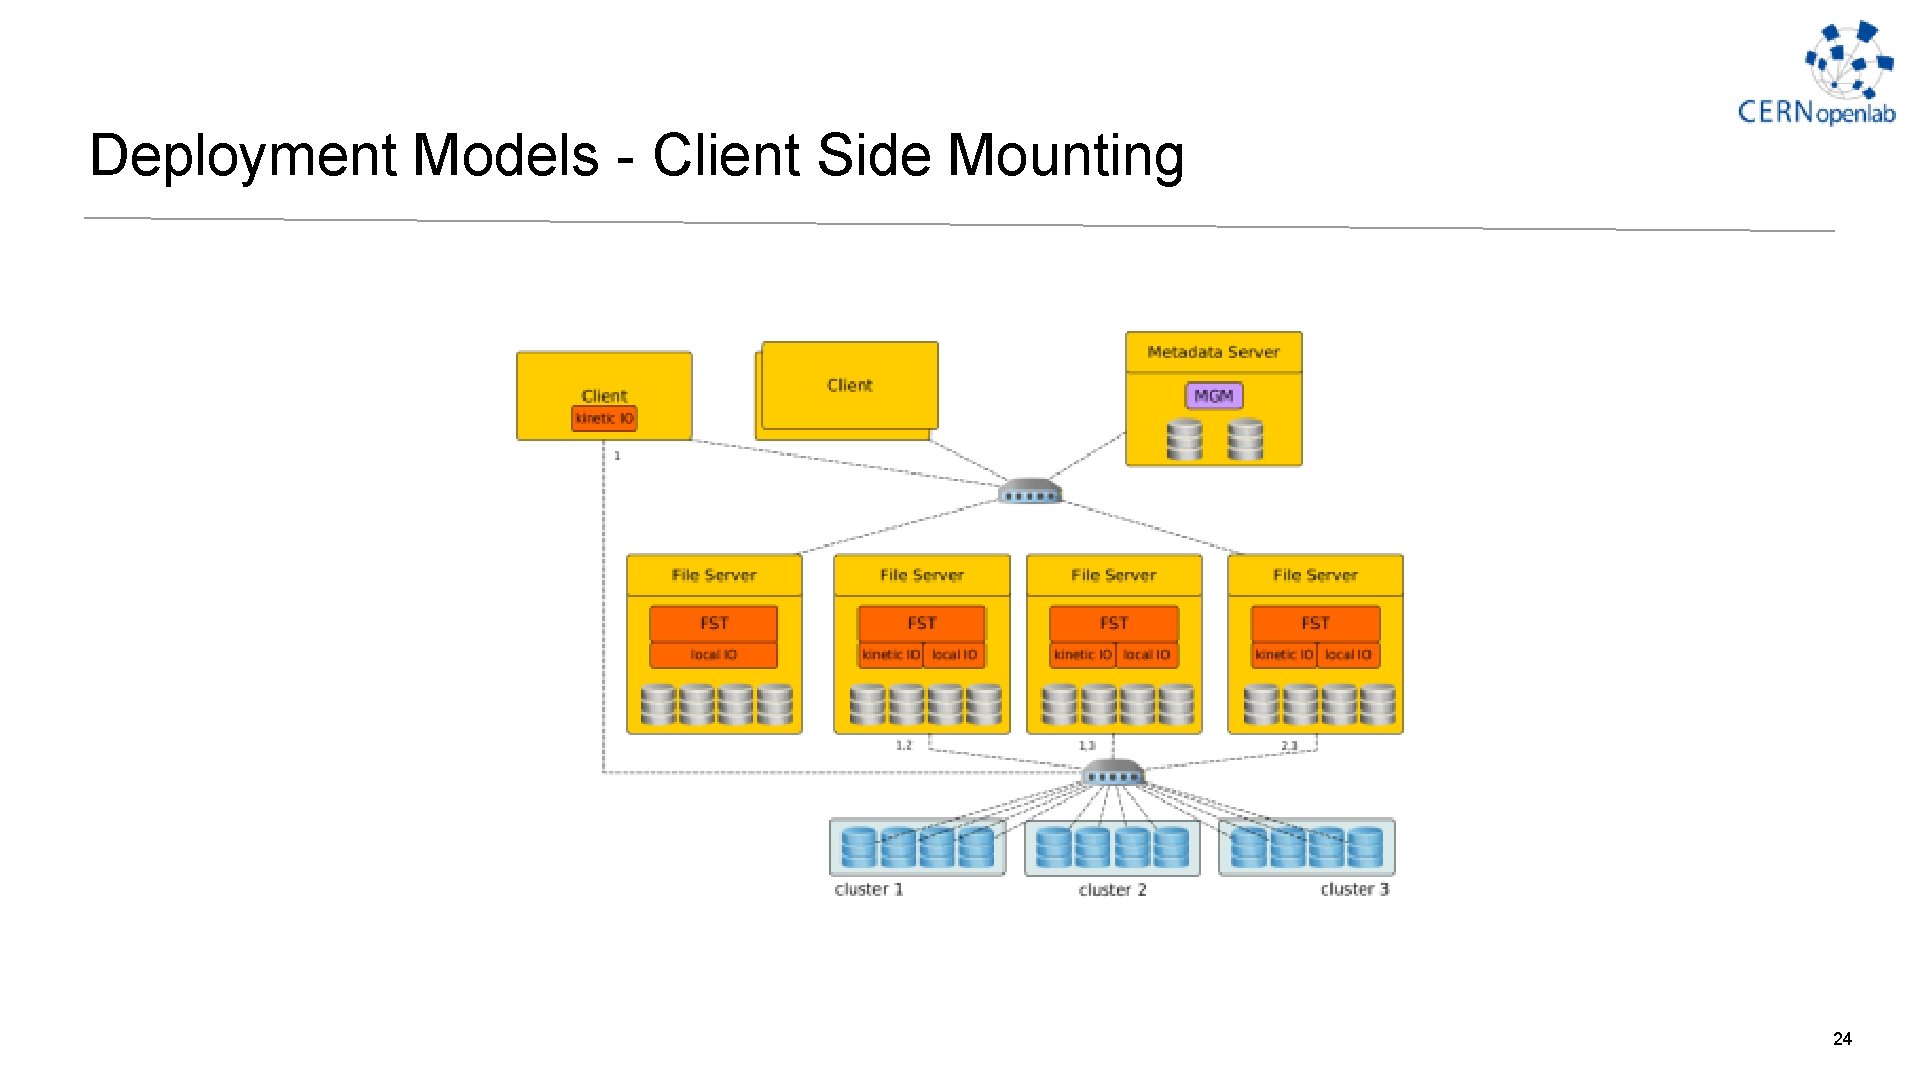Image resolution: width=1920 pixels, height=1080 pixels.
Task: Click the last gray disk in the File Server labeled 1,3
Action: pyautogui.click(x=1176, y=704)
